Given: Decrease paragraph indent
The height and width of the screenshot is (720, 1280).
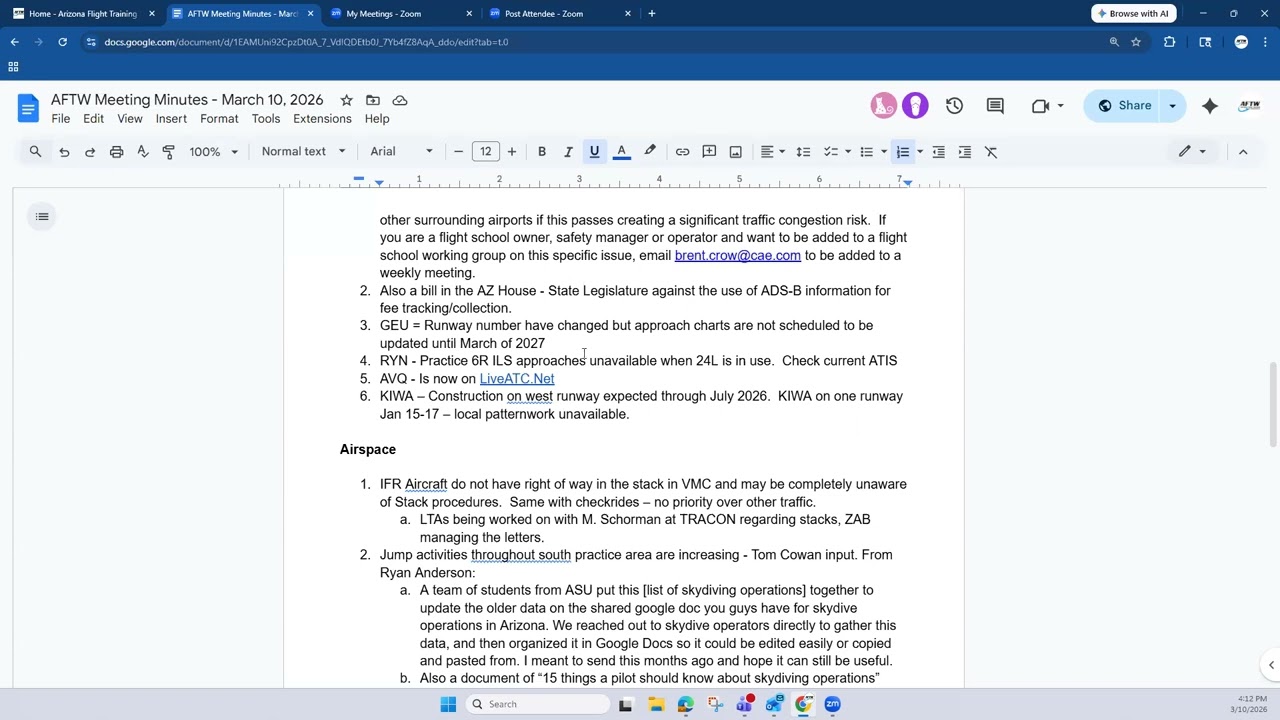Looking at the screenshot, I should 938,152.
